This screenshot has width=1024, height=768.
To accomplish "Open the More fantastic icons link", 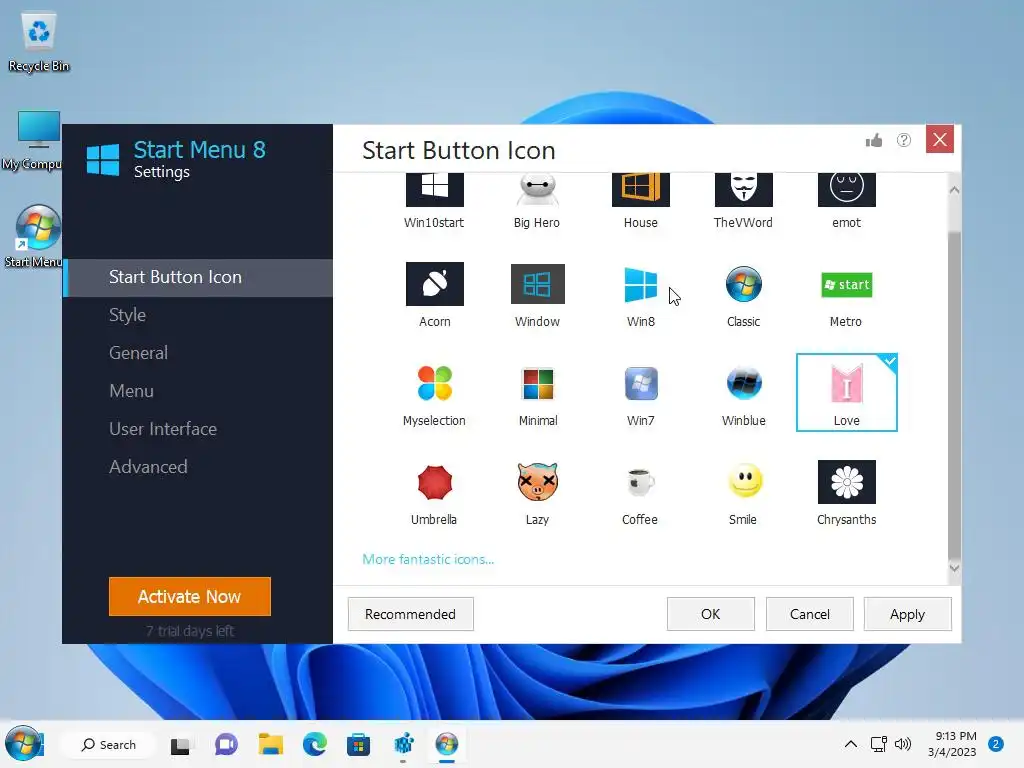I will pyautogui.click(x=428, y=559).
